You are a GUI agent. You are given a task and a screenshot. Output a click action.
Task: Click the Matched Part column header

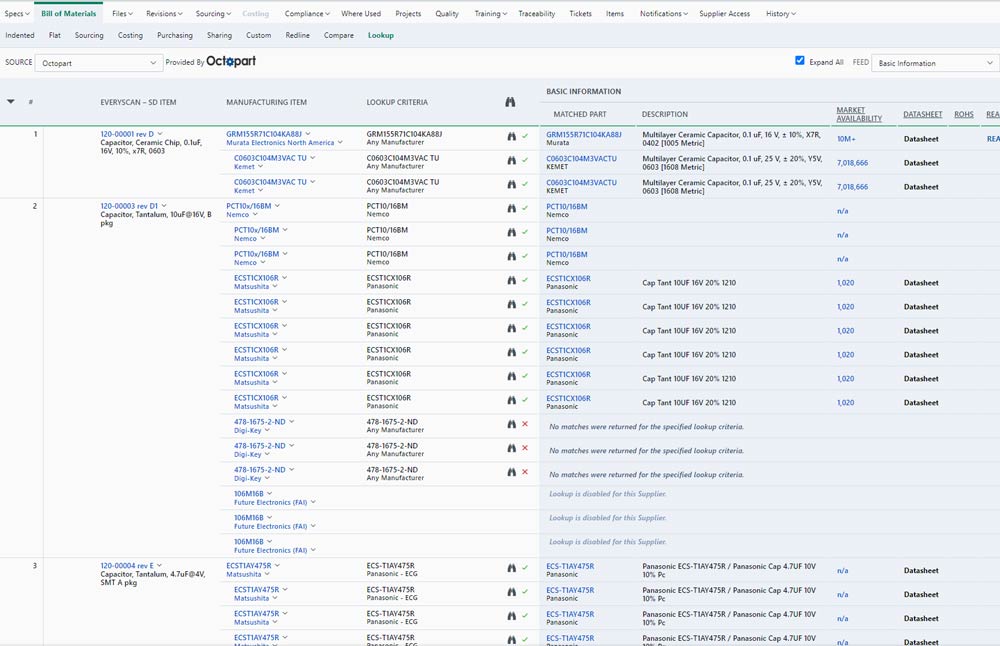(x=580, y=114)
